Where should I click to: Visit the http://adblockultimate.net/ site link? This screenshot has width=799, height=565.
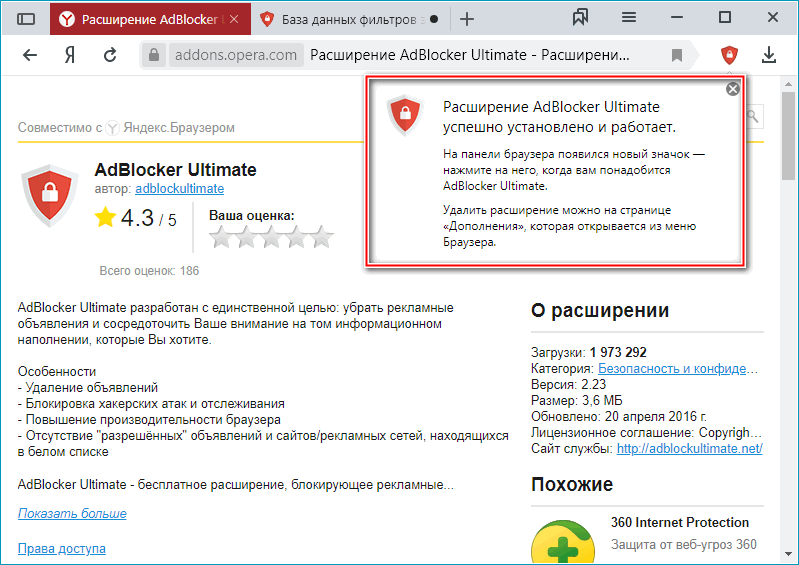pos(689,448)
